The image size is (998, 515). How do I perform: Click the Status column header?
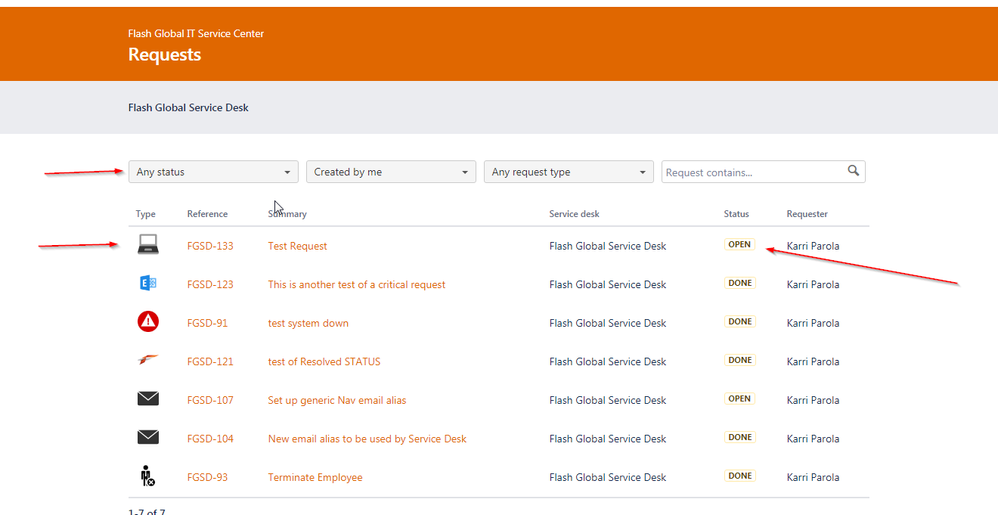(x=736, y=214)
